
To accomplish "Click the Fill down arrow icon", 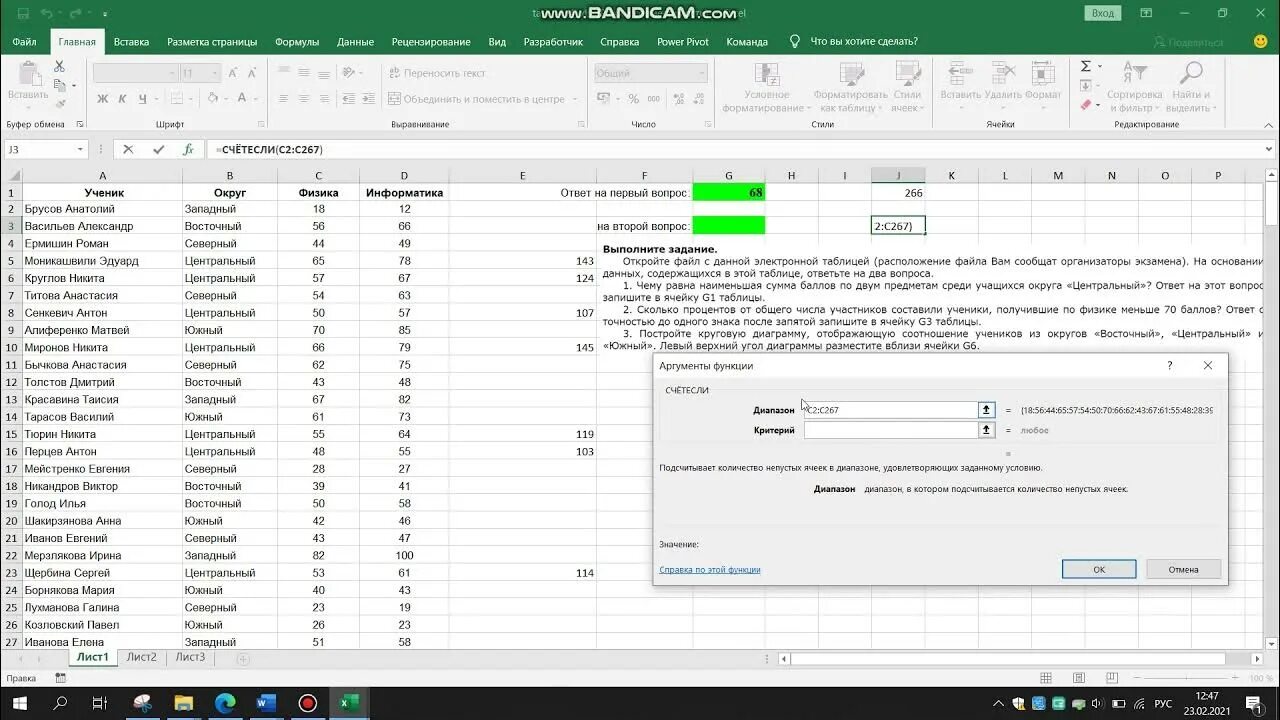I will pos(1086,85).
